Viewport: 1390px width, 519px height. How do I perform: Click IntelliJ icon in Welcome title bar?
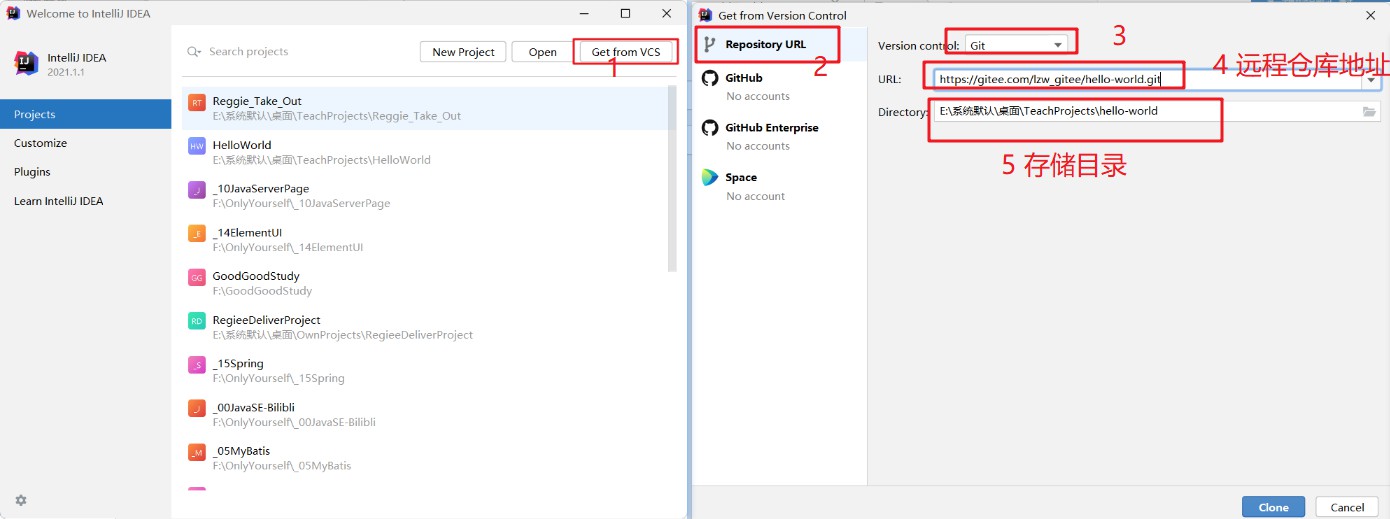click(13, 14)
